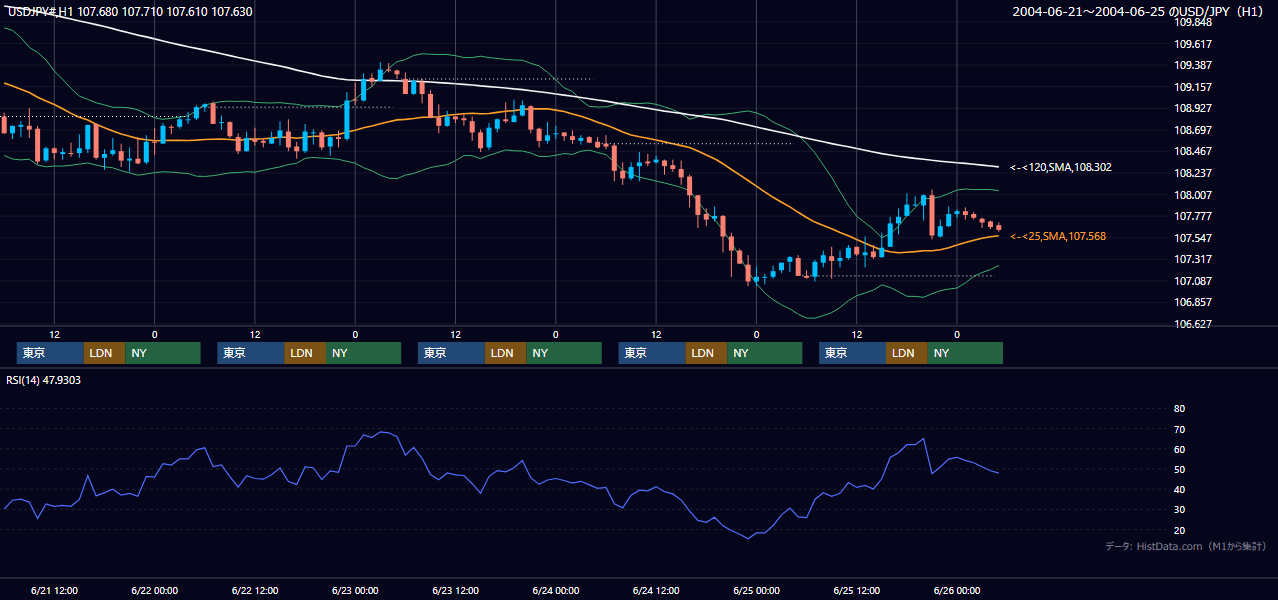The width and height of the screenshot is (1278, 600).
Task: Select the 109.157 price level label
Action: click(1193, 87)
